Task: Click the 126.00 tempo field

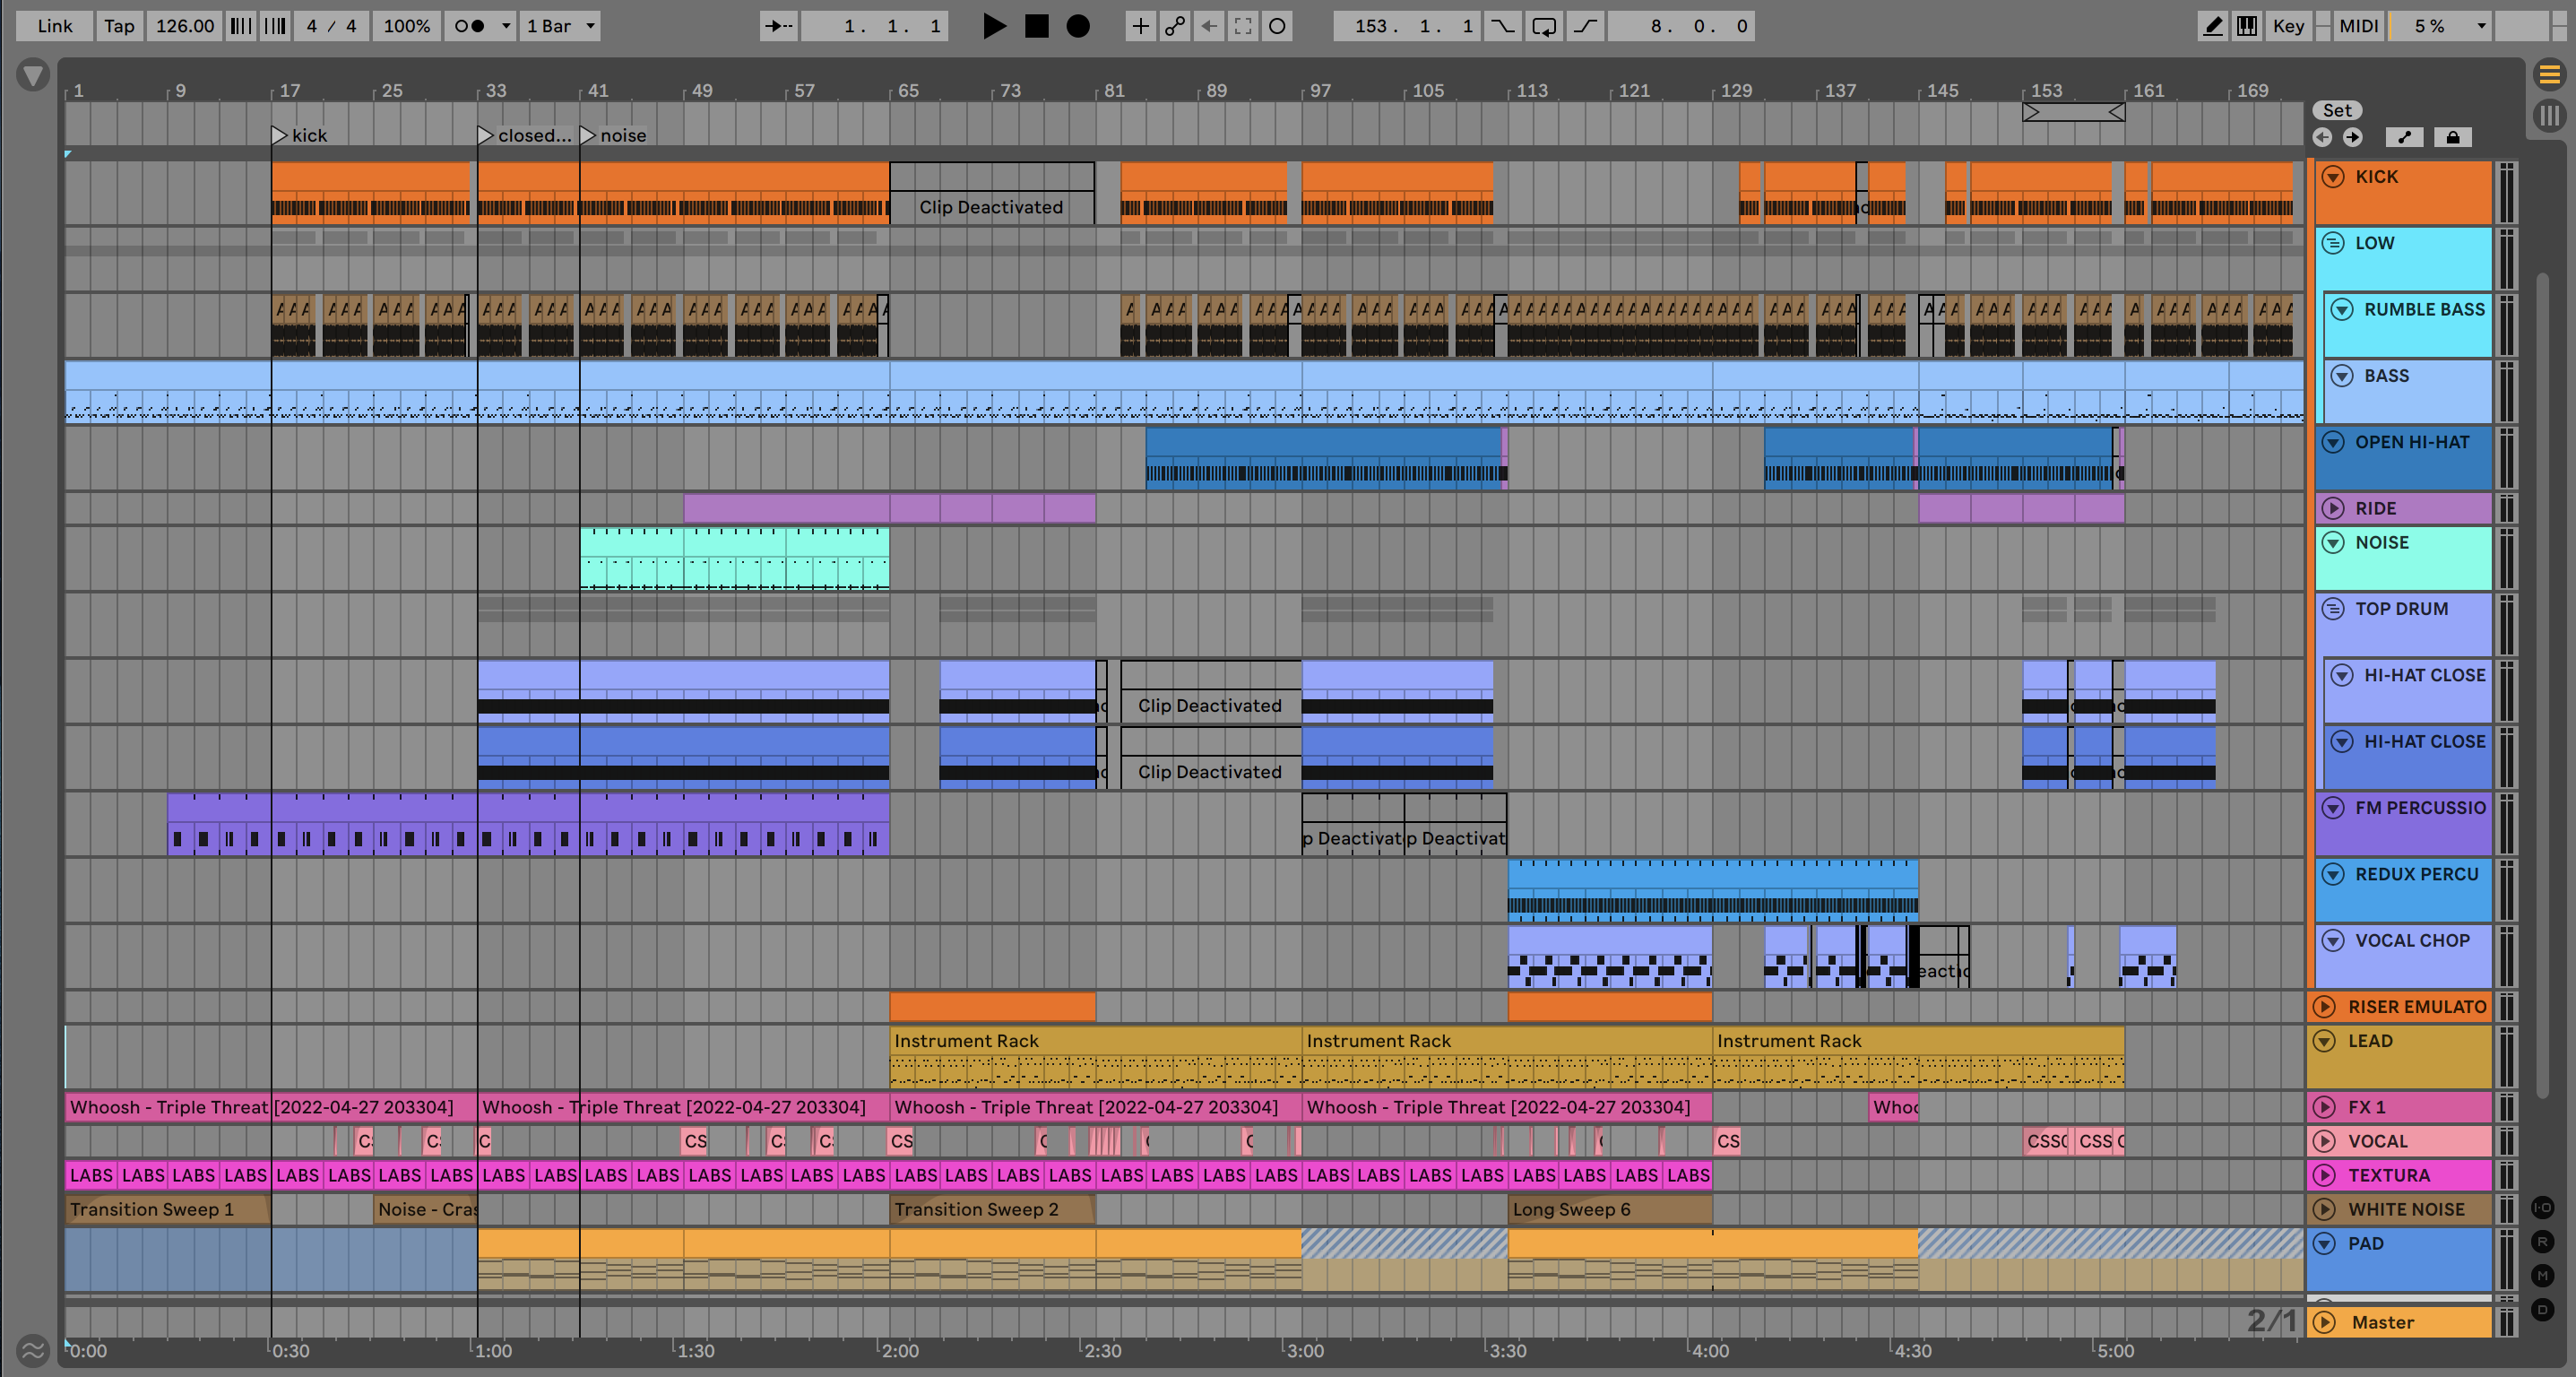Action: (x=185, y=26)
